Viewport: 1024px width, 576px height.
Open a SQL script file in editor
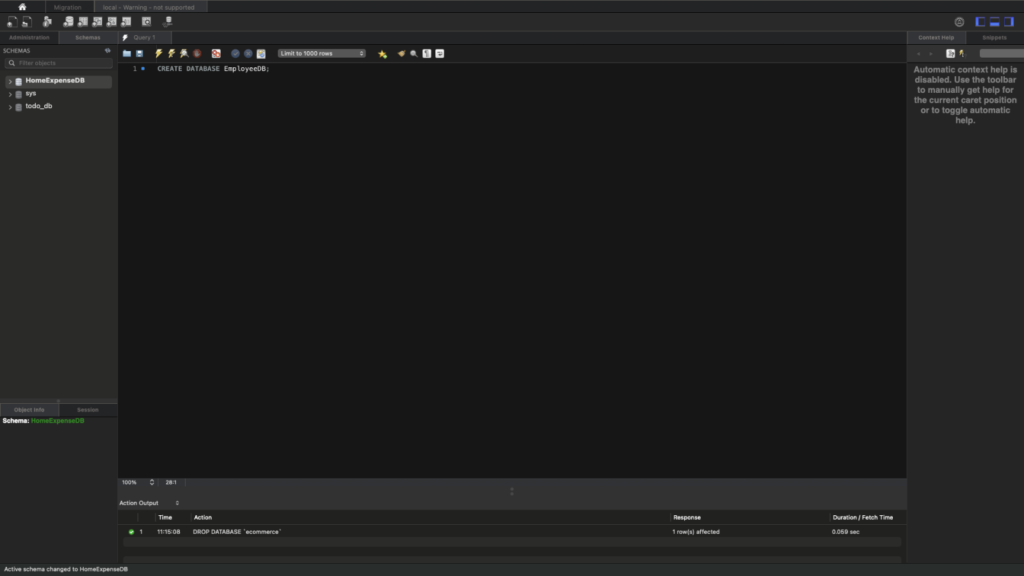127,53
